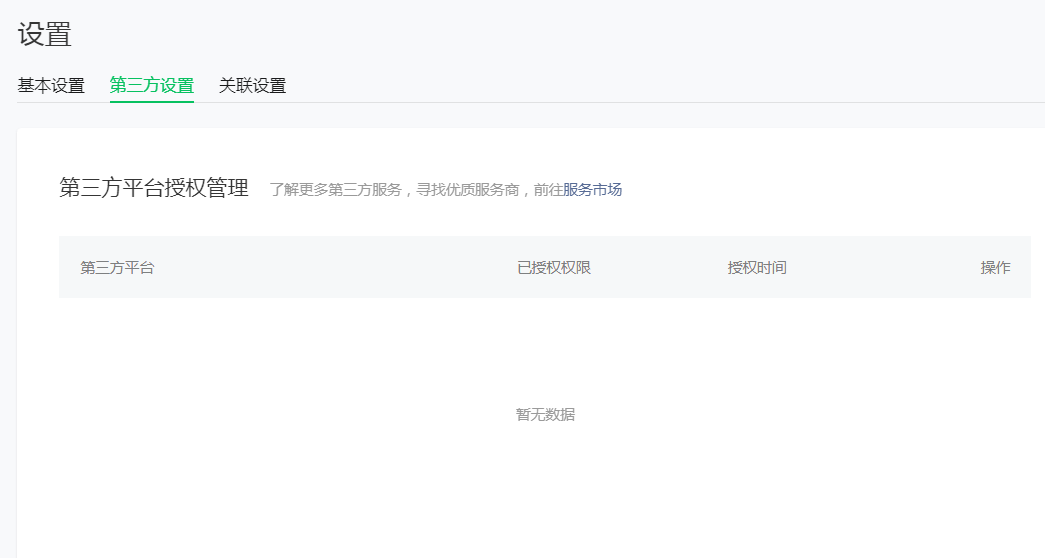Screen dimensions: 1045x558
Task: Click the 第三方平台 column header
Action: pyautogui.click(x=117, y=267)
